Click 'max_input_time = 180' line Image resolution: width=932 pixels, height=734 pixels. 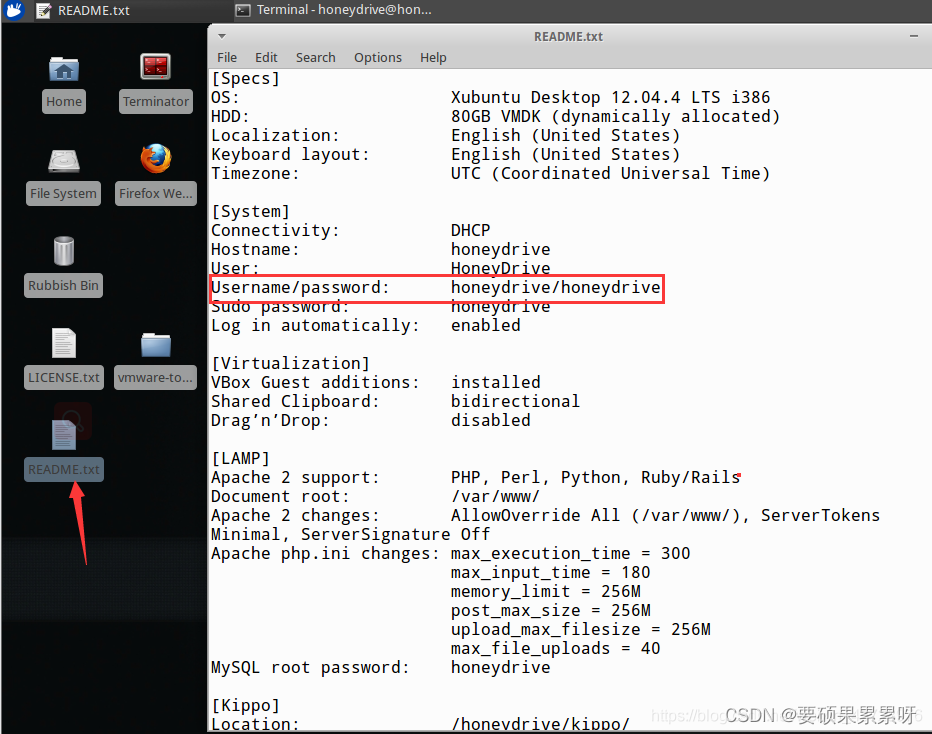tap(550, 573)
